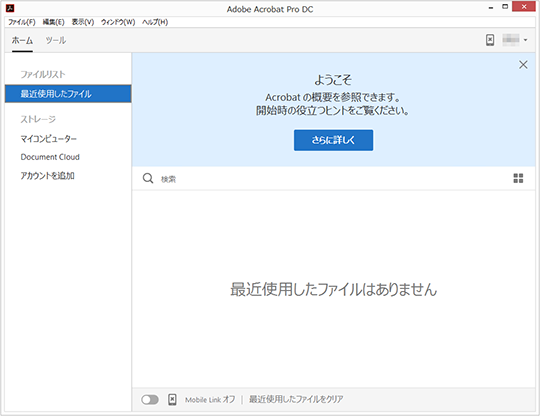Open マイコンピューター storage
The width and height of the screenshot is (540, 416).
point(49,139)
